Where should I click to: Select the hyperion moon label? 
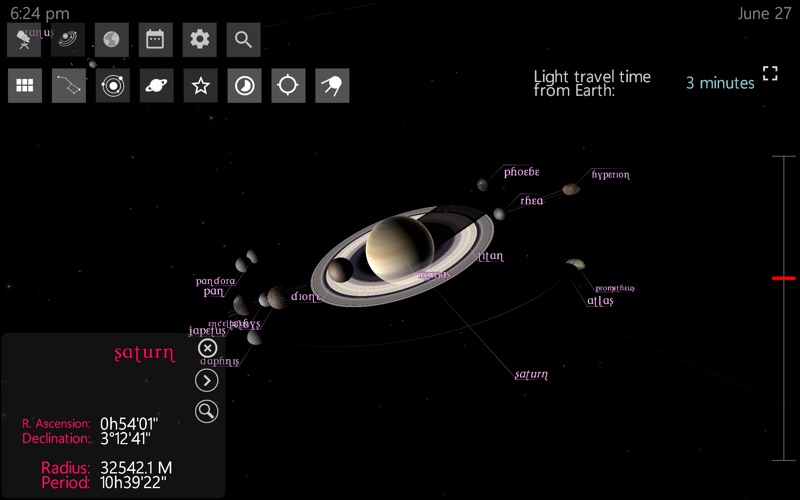point(611,175)
